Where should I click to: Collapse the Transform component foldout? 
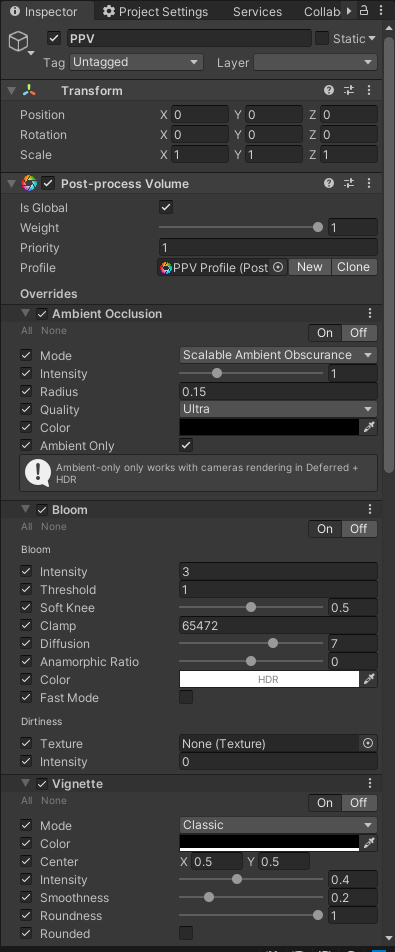click(x=11, y=90)
